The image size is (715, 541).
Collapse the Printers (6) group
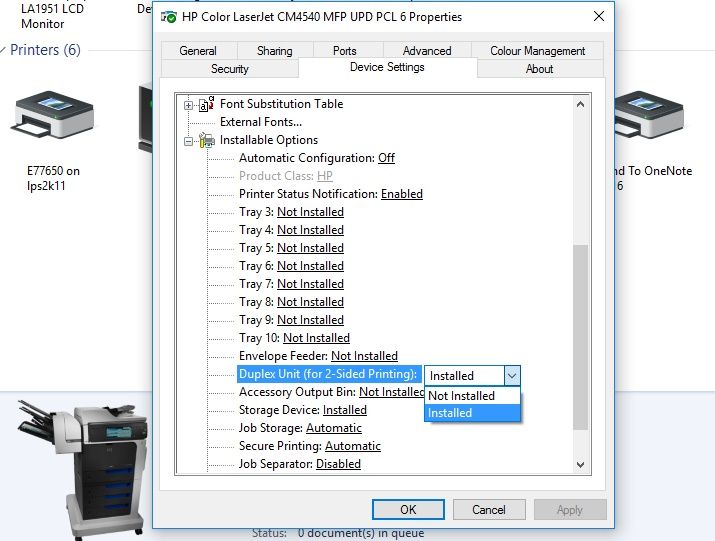point(3,50)
